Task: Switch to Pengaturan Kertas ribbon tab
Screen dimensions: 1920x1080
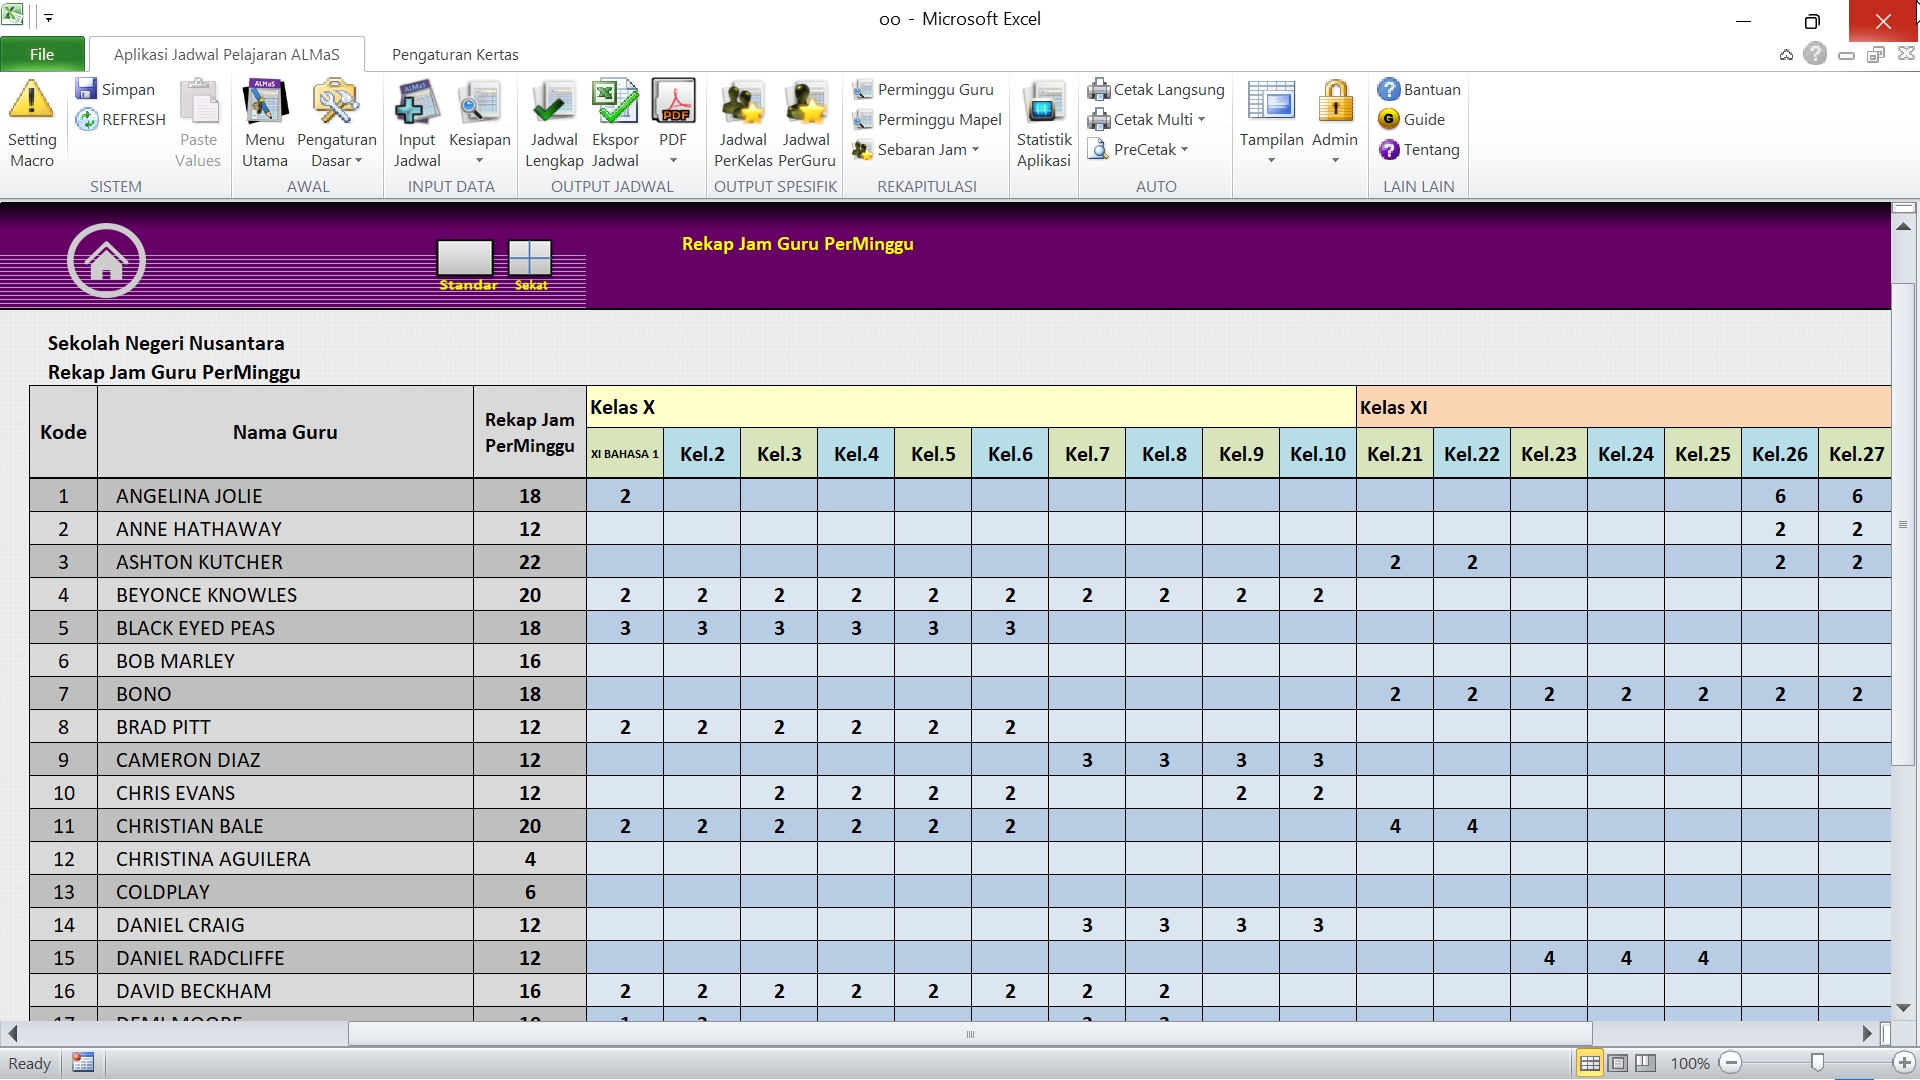Action: 455,54
